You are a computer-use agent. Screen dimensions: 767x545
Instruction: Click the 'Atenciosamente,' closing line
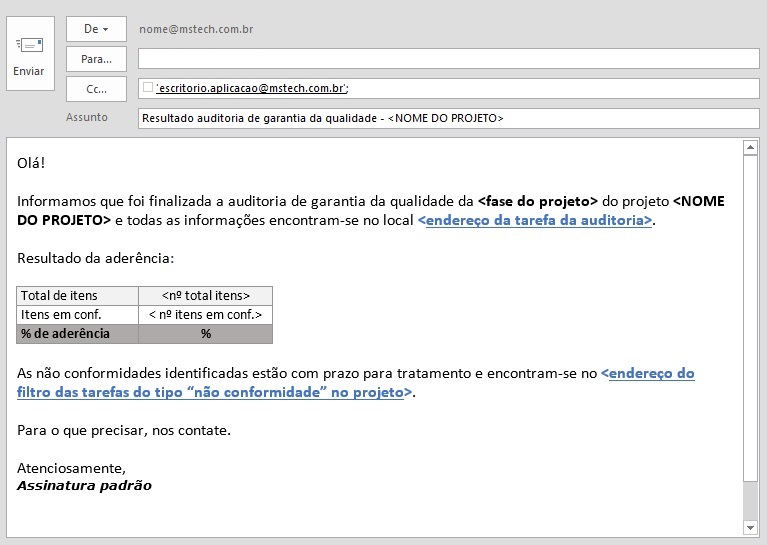(x=71, y=468)
